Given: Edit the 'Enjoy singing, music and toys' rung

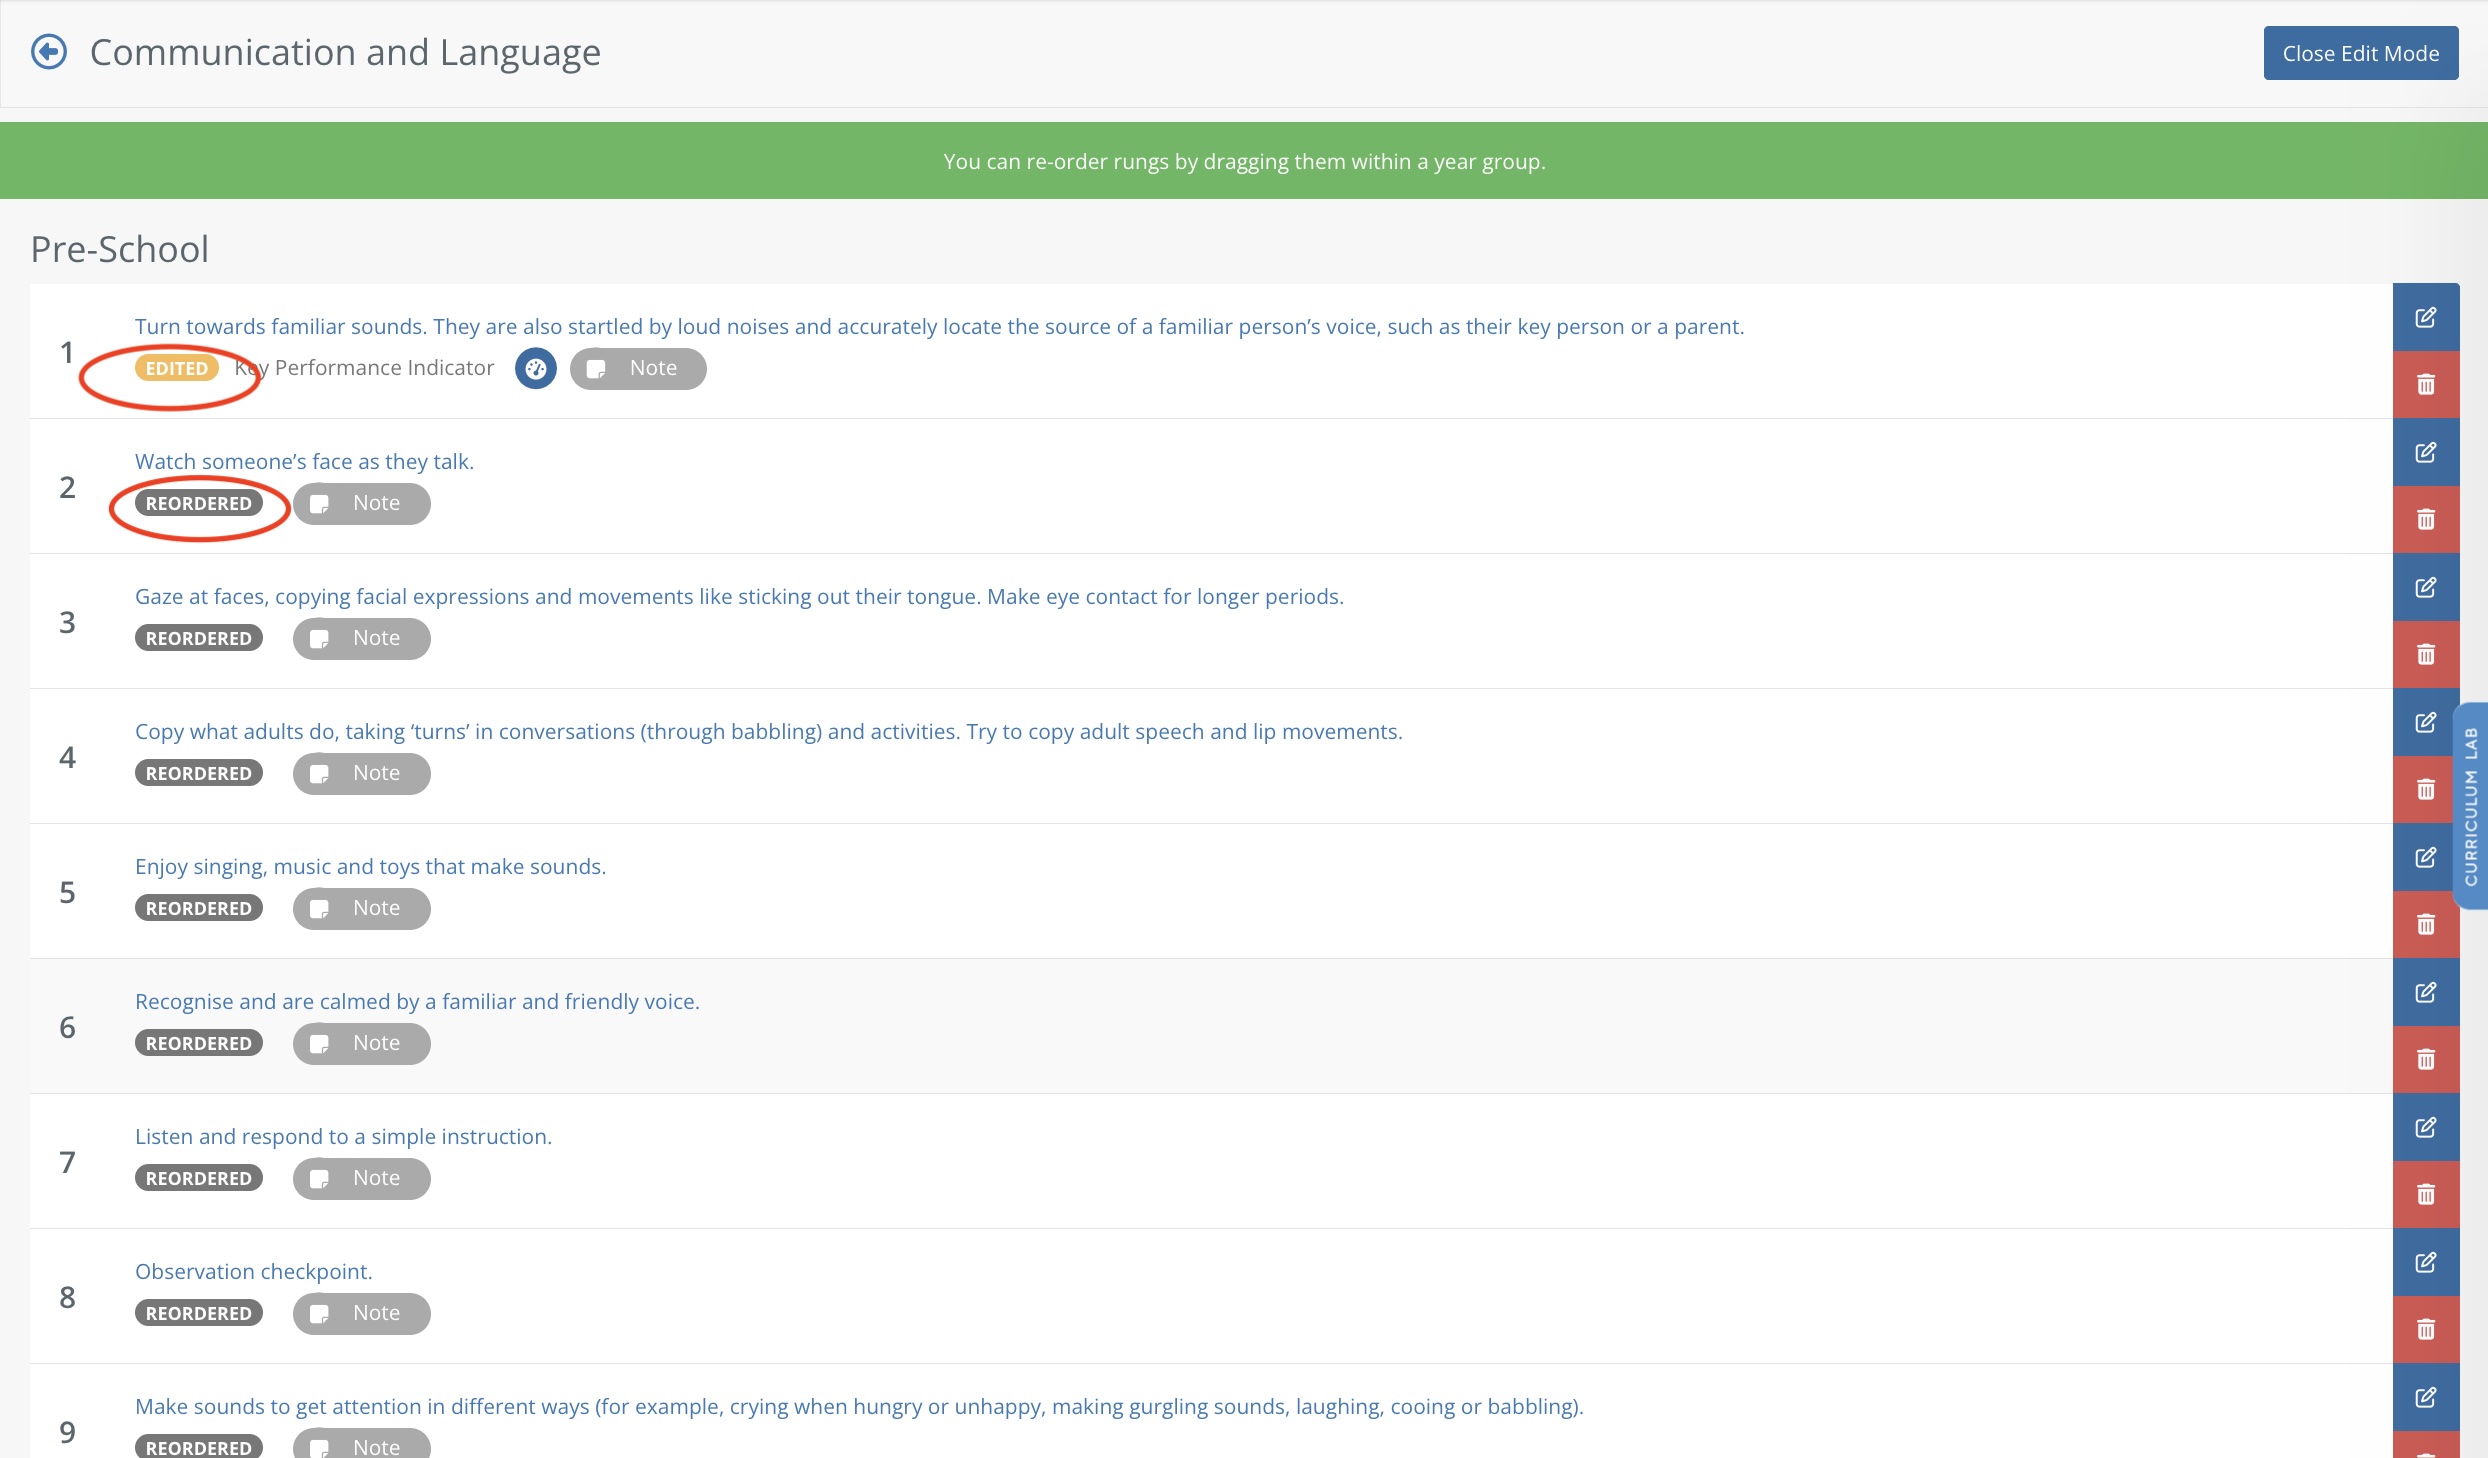Looking at the screenshot, I should 2425,858.
